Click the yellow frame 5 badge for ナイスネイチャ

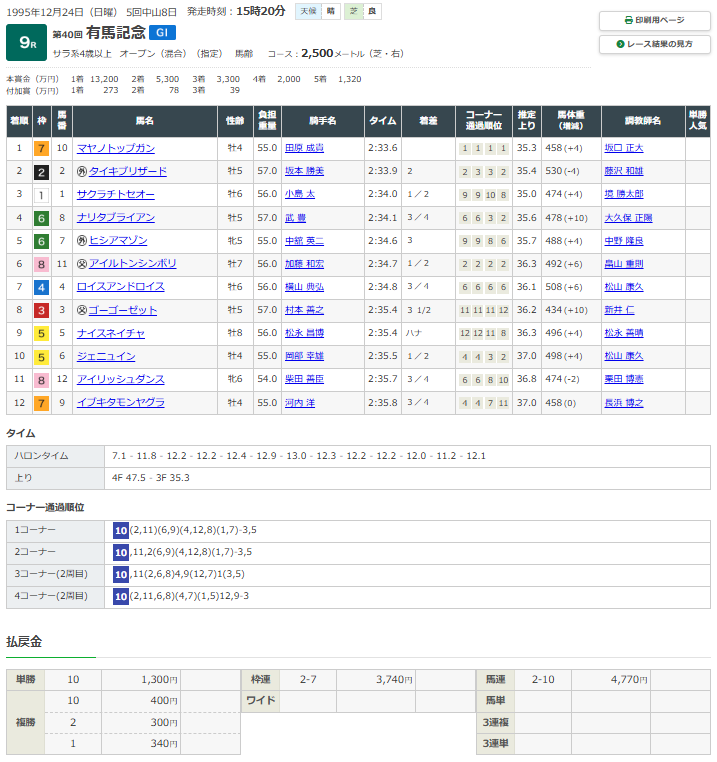(x=41, y=333)
